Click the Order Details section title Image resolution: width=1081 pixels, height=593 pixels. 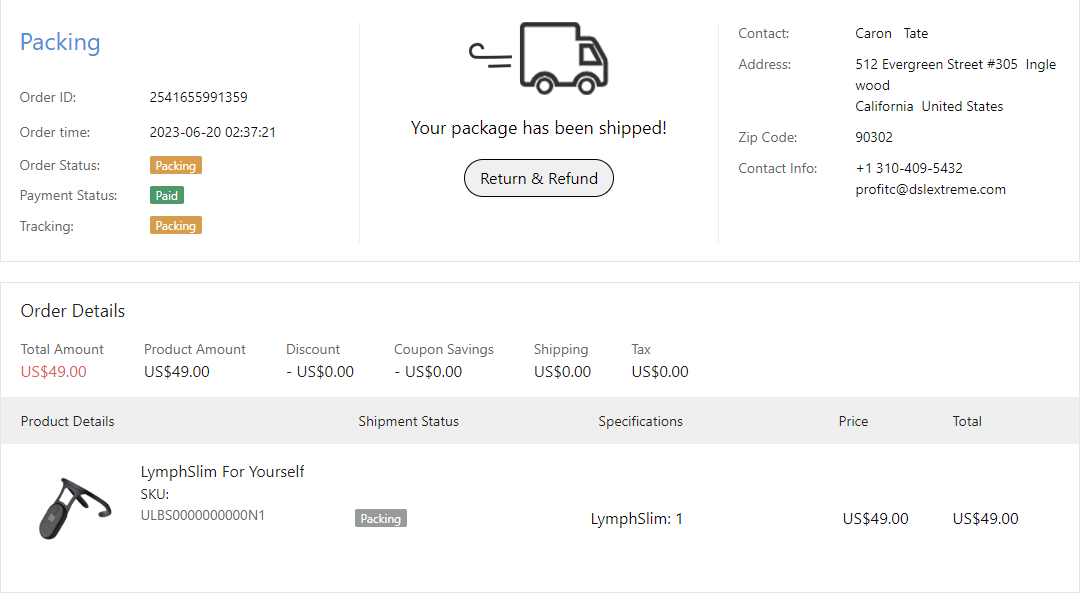click(x=73, y=311)
